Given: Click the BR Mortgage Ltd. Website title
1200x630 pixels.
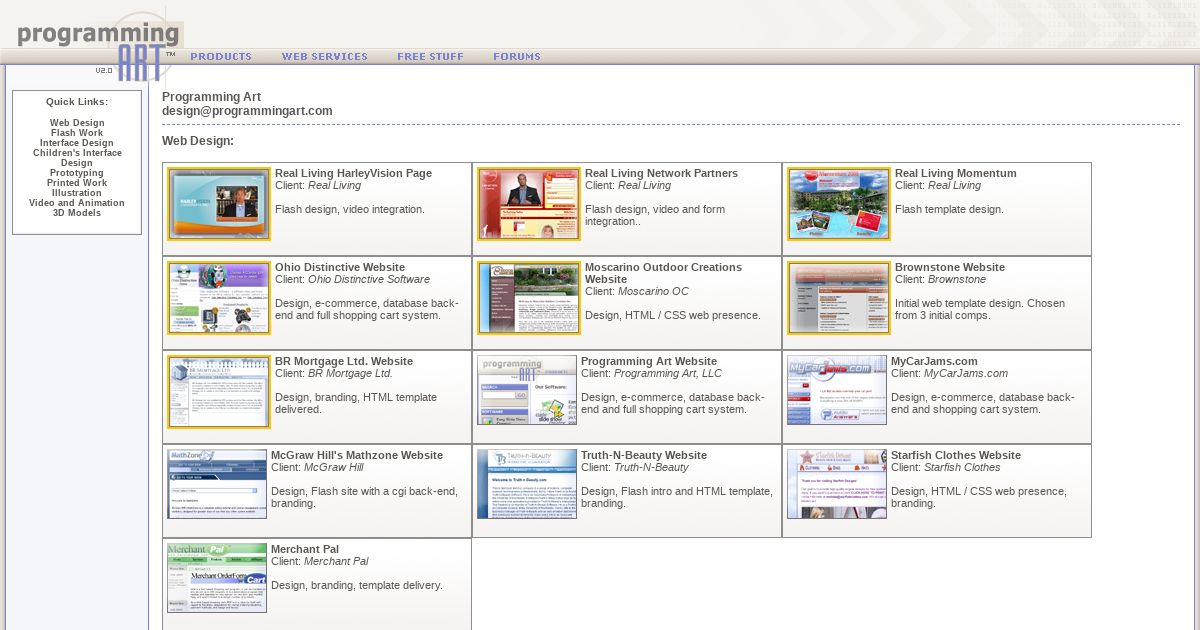Looking at the screenshot, I should click(x=344, y=361).
